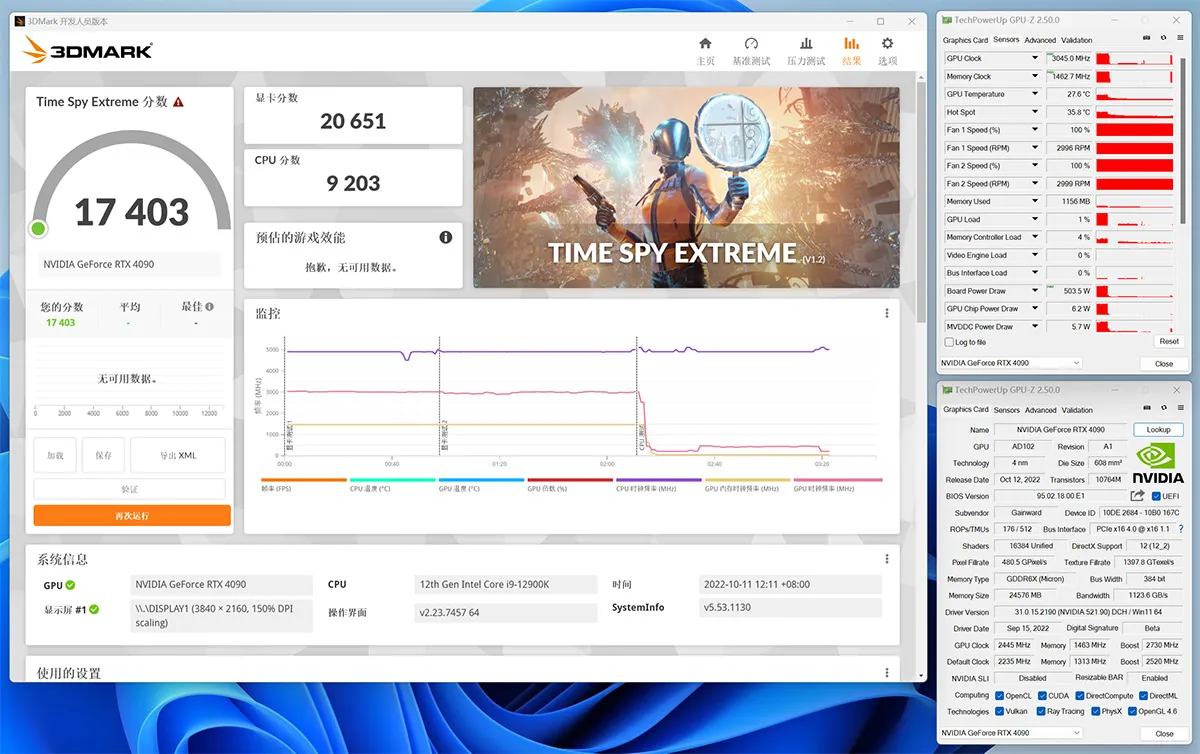This screenshot has height=754, width=1200.
Task: Open the results (结果) bar chart icon
Action: [851, 44]
